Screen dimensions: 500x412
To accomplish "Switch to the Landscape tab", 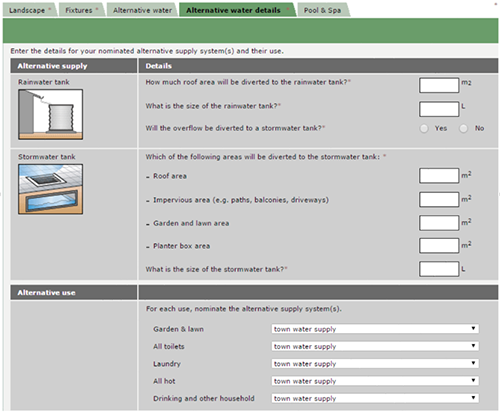I will 29,10.
